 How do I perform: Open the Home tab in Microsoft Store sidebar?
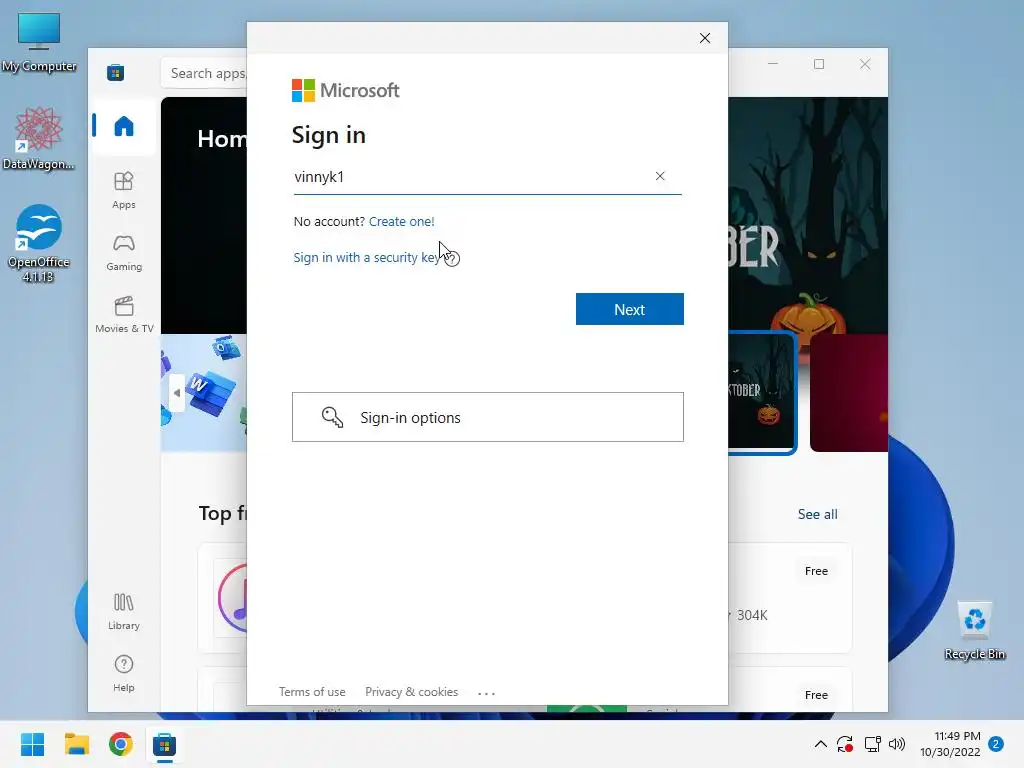point(123,126)
